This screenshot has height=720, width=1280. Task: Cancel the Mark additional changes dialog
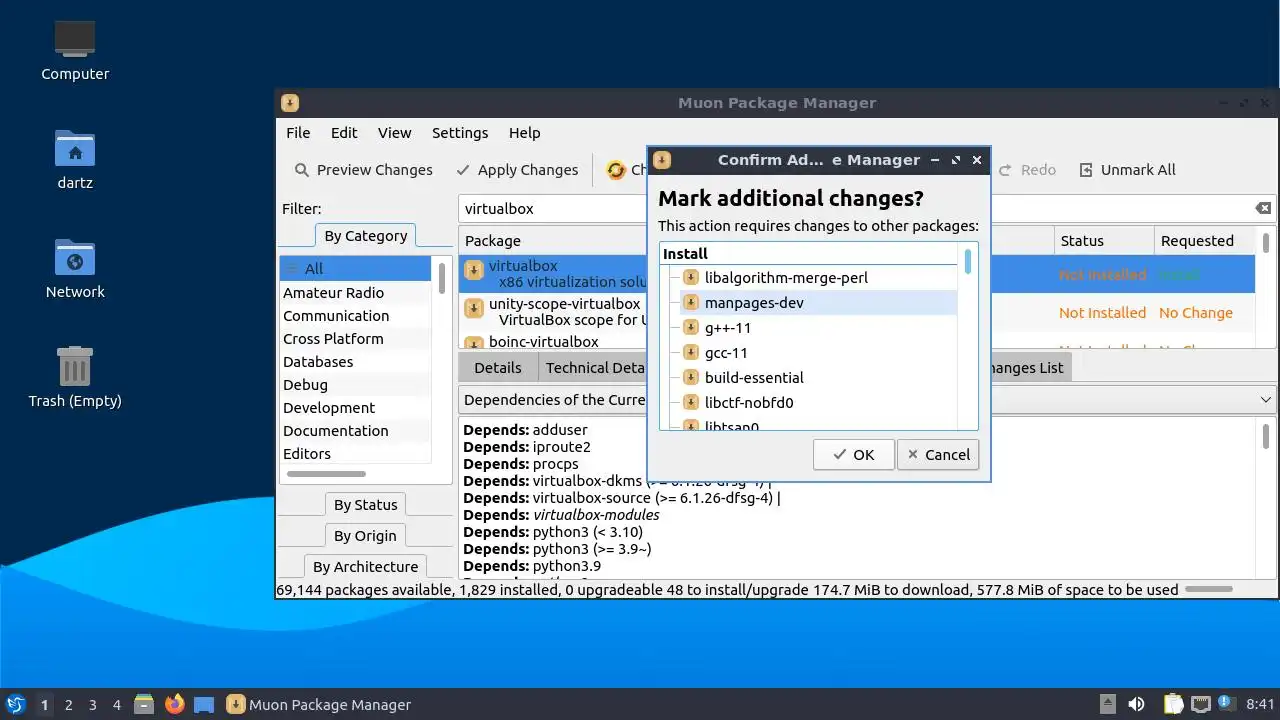938,454
